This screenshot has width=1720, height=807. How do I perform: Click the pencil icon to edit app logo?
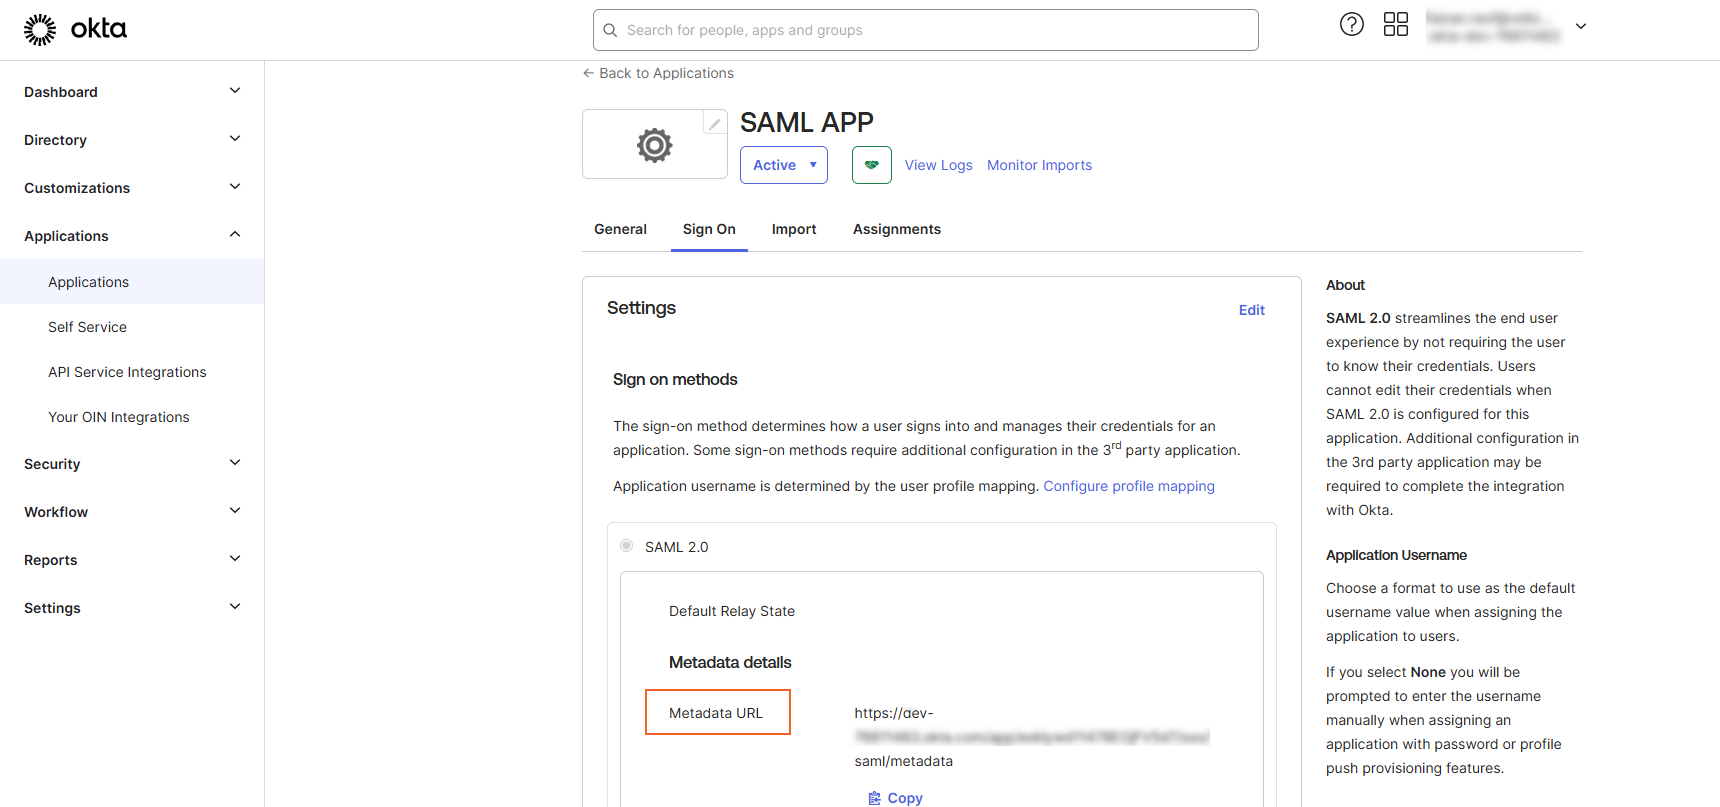pos(714,123)
